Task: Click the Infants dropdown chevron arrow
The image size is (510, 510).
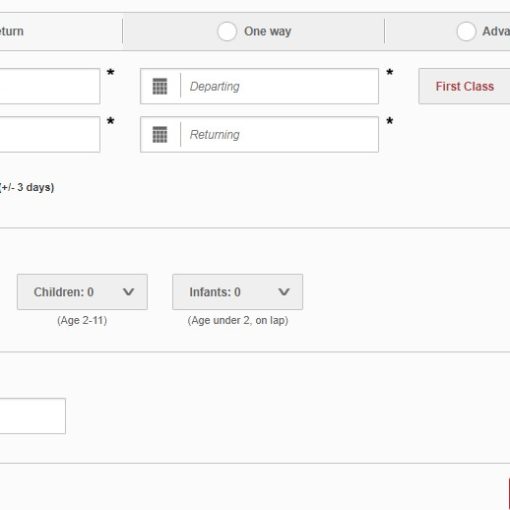Action: 284,292
